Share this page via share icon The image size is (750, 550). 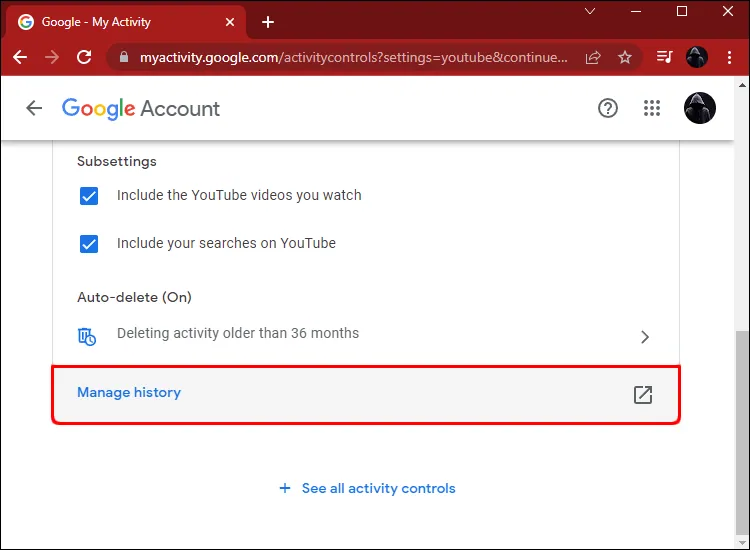593,57
